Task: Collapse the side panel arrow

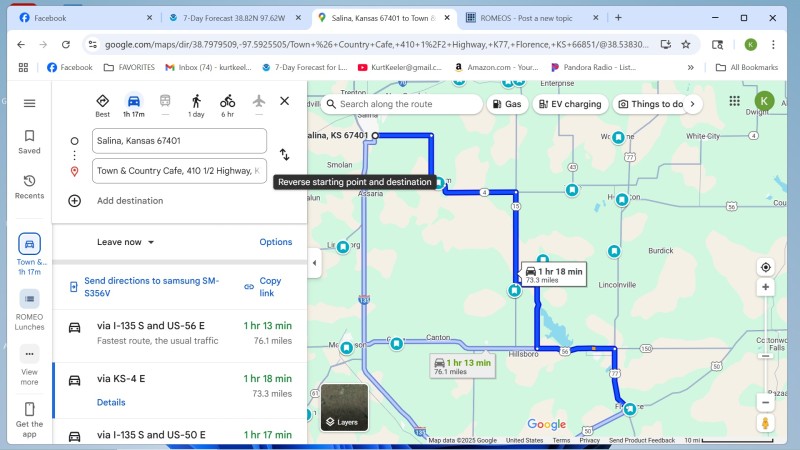Action: tap(314, 263)
